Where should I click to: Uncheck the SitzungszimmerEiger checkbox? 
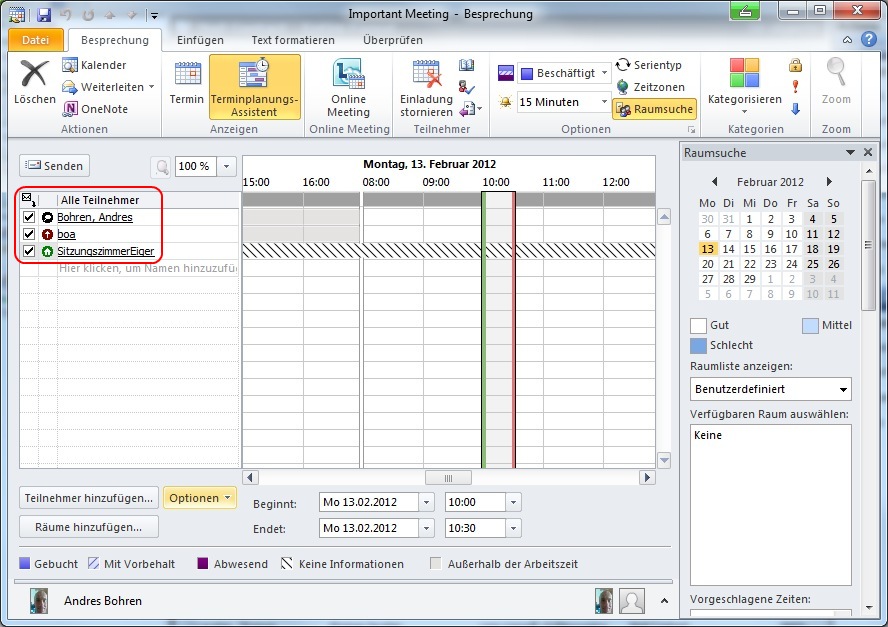pos(29,251)
